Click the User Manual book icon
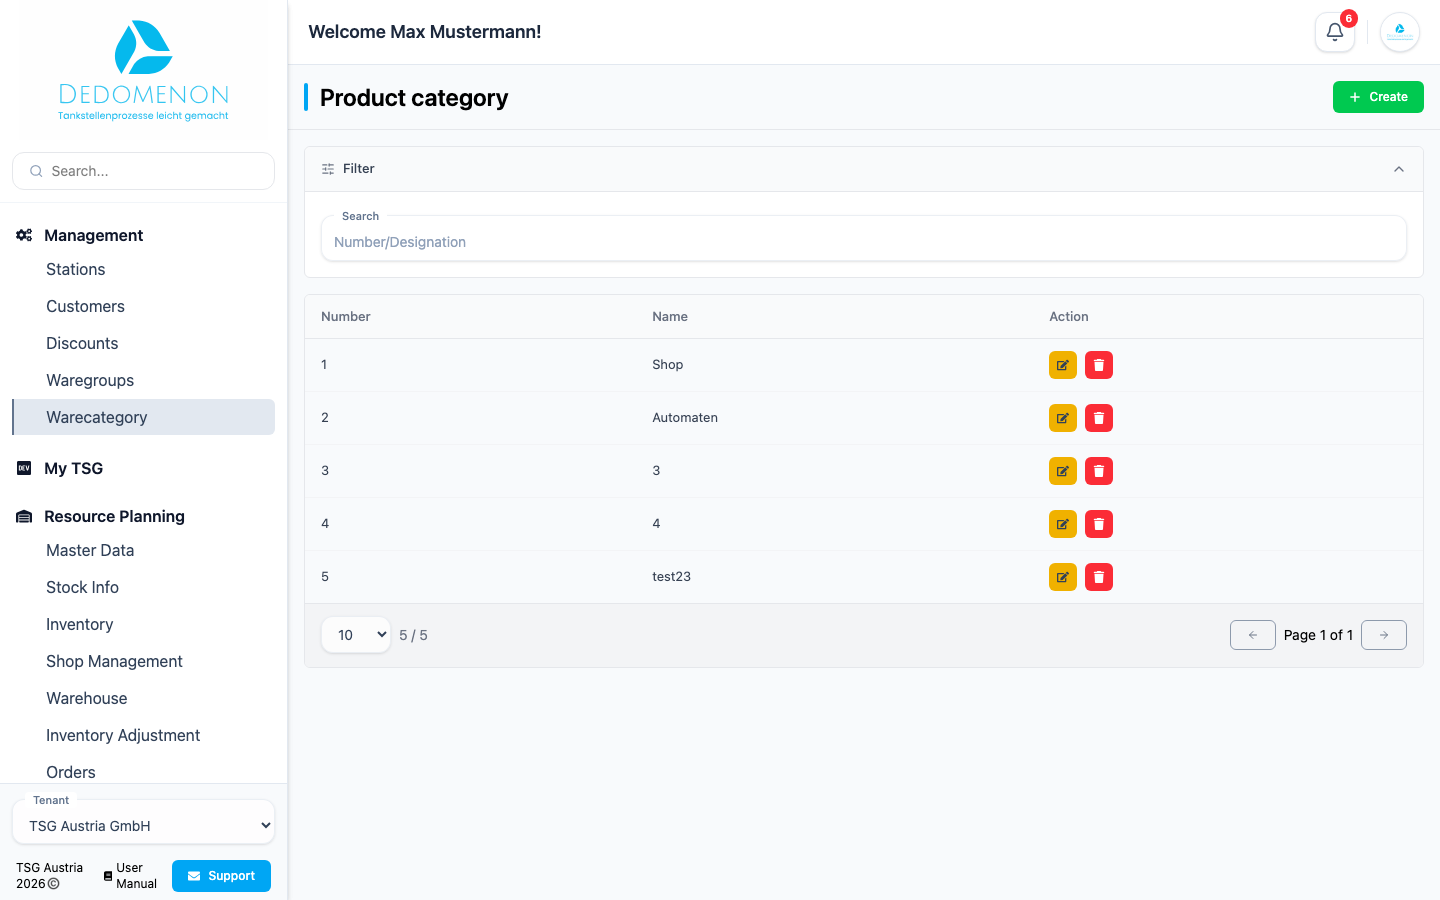Image resolution: width=1440 pixels, height=900 pixels. click(108, 876)
